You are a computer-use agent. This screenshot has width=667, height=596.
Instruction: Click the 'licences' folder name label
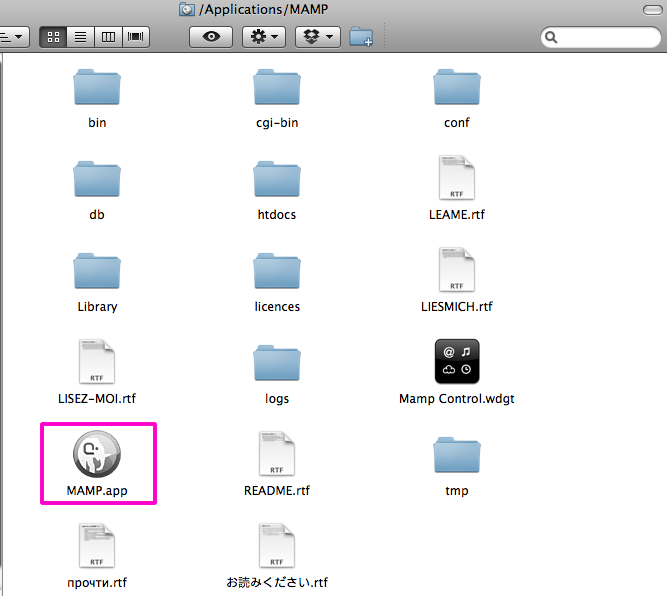pos(277,307)
